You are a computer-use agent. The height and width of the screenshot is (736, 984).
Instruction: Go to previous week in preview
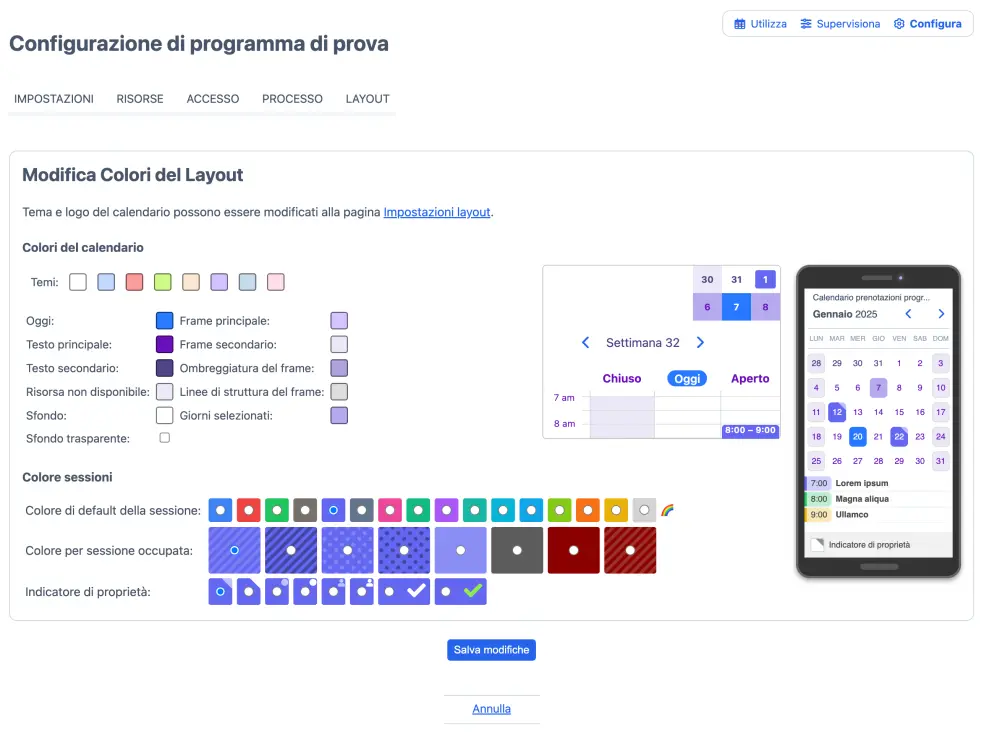pyautogui.click(x=586, y=343)
